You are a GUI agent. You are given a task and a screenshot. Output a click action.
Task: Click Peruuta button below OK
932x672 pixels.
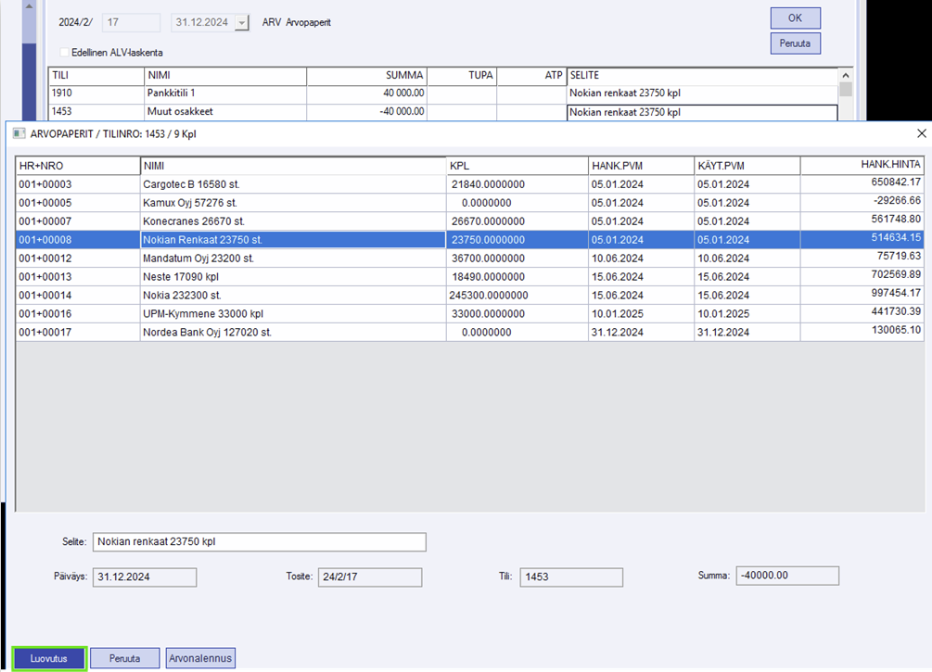tap(795, 44)
